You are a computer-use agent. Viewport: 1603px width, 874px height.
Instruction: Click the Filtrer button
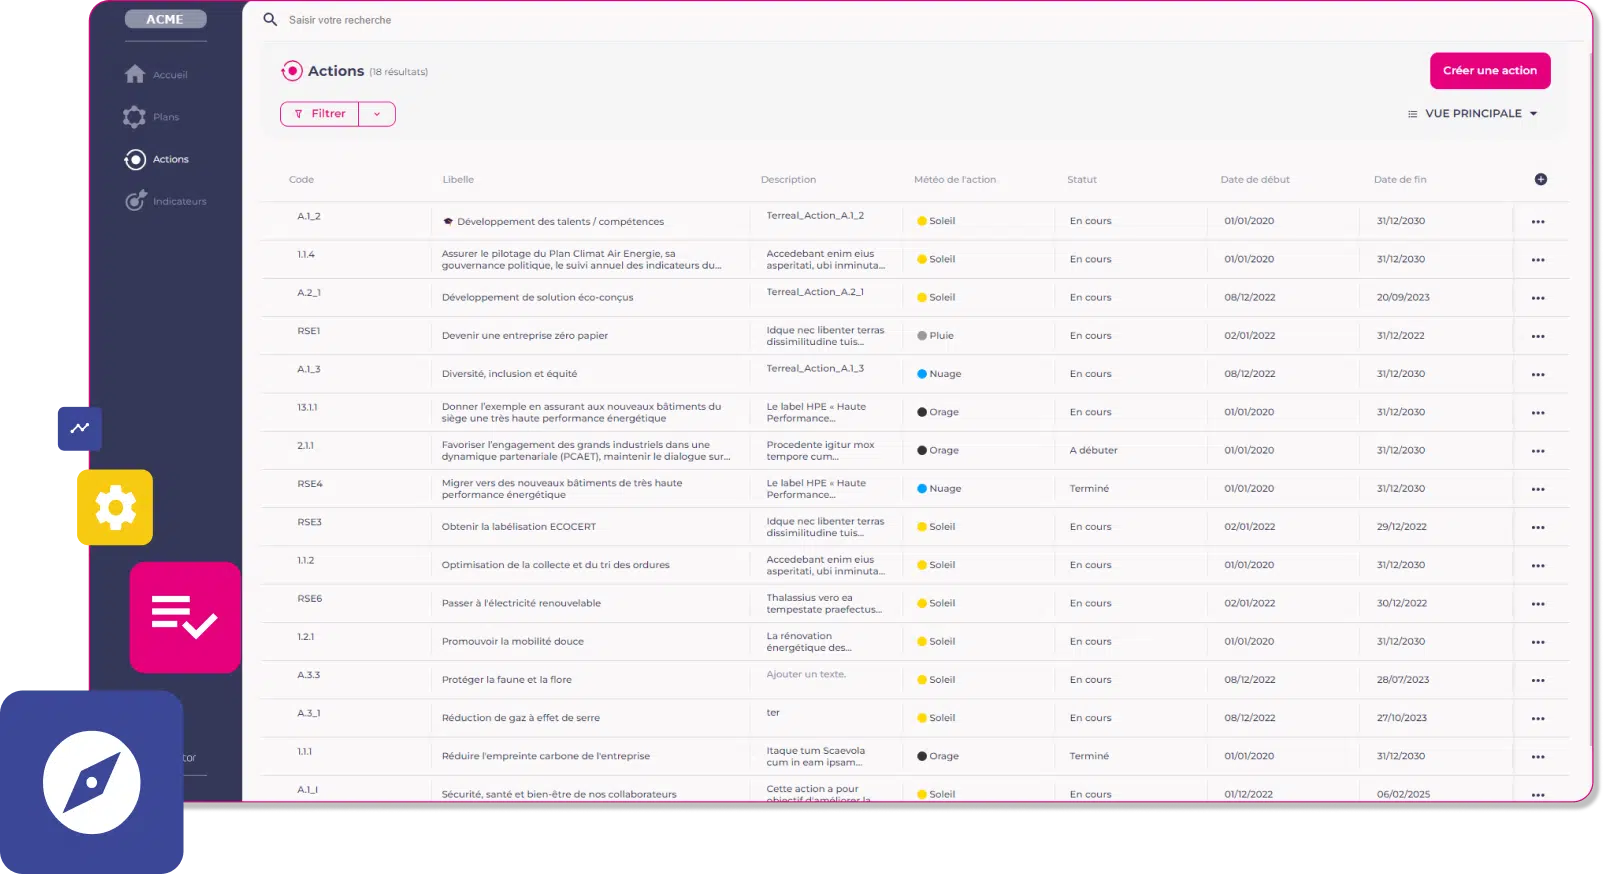[x=320, y=114]
